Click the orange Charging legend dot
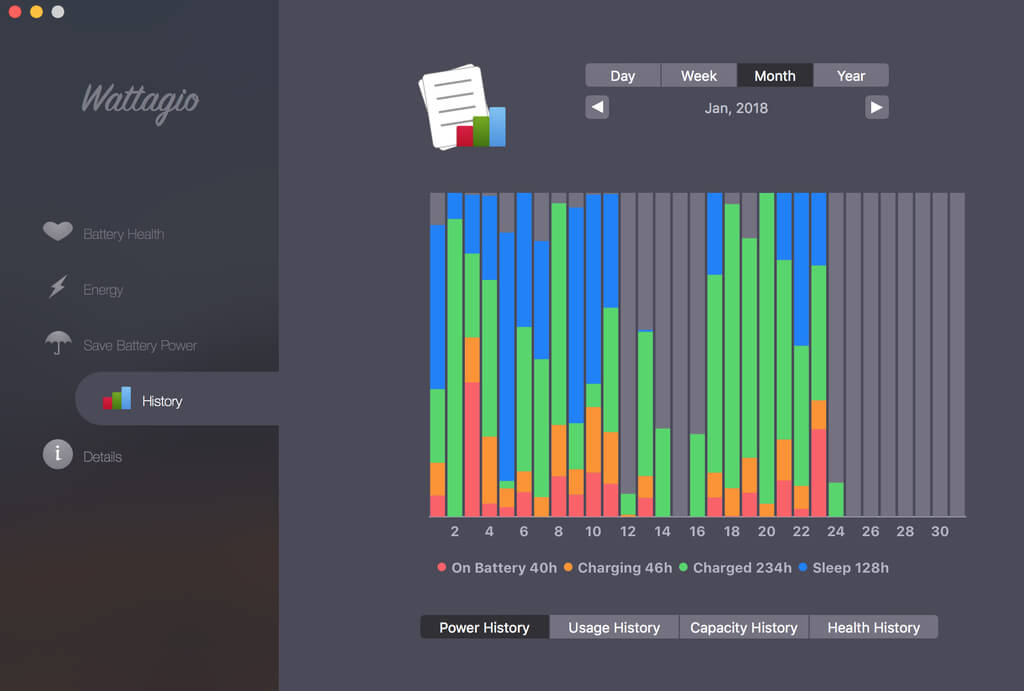This screenshot has width=1024, height=691. coord(568,568)
